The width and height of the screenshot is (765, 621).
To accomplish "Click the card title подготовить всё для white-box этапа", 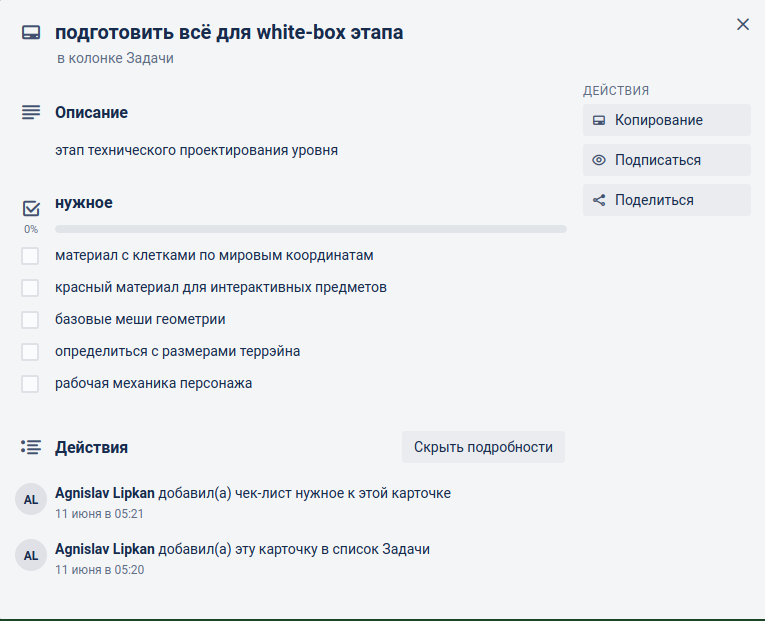I will click(229, 33).
